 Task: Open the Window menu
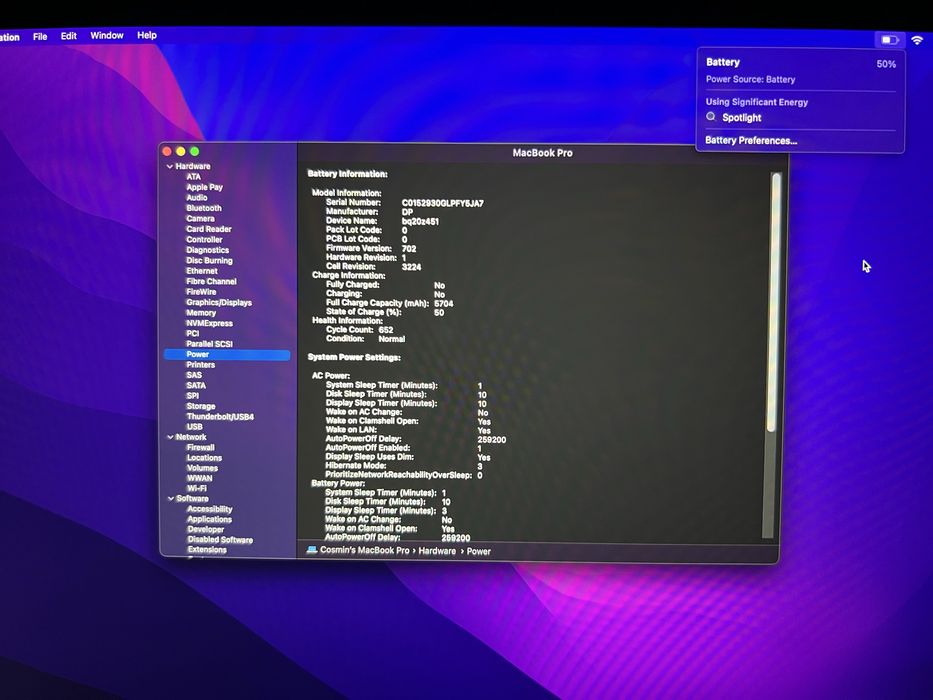click(107, 35)
